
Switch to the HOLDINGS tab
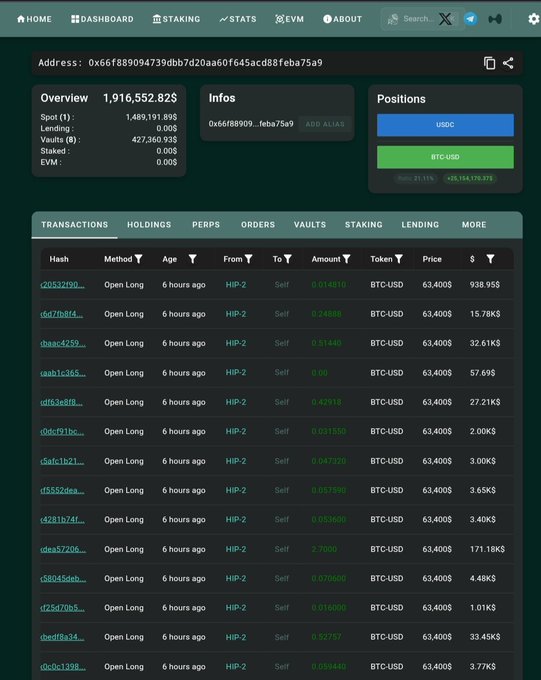point(149,225)
